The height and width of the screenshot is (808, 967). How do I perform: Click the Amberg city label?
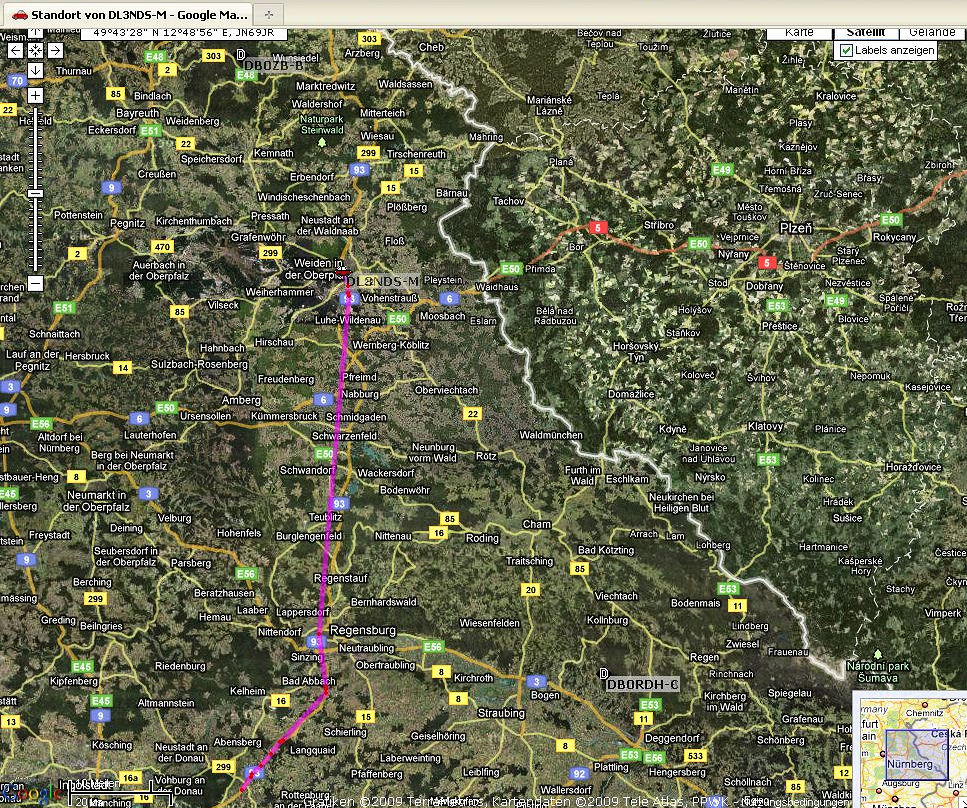point(241,400)
